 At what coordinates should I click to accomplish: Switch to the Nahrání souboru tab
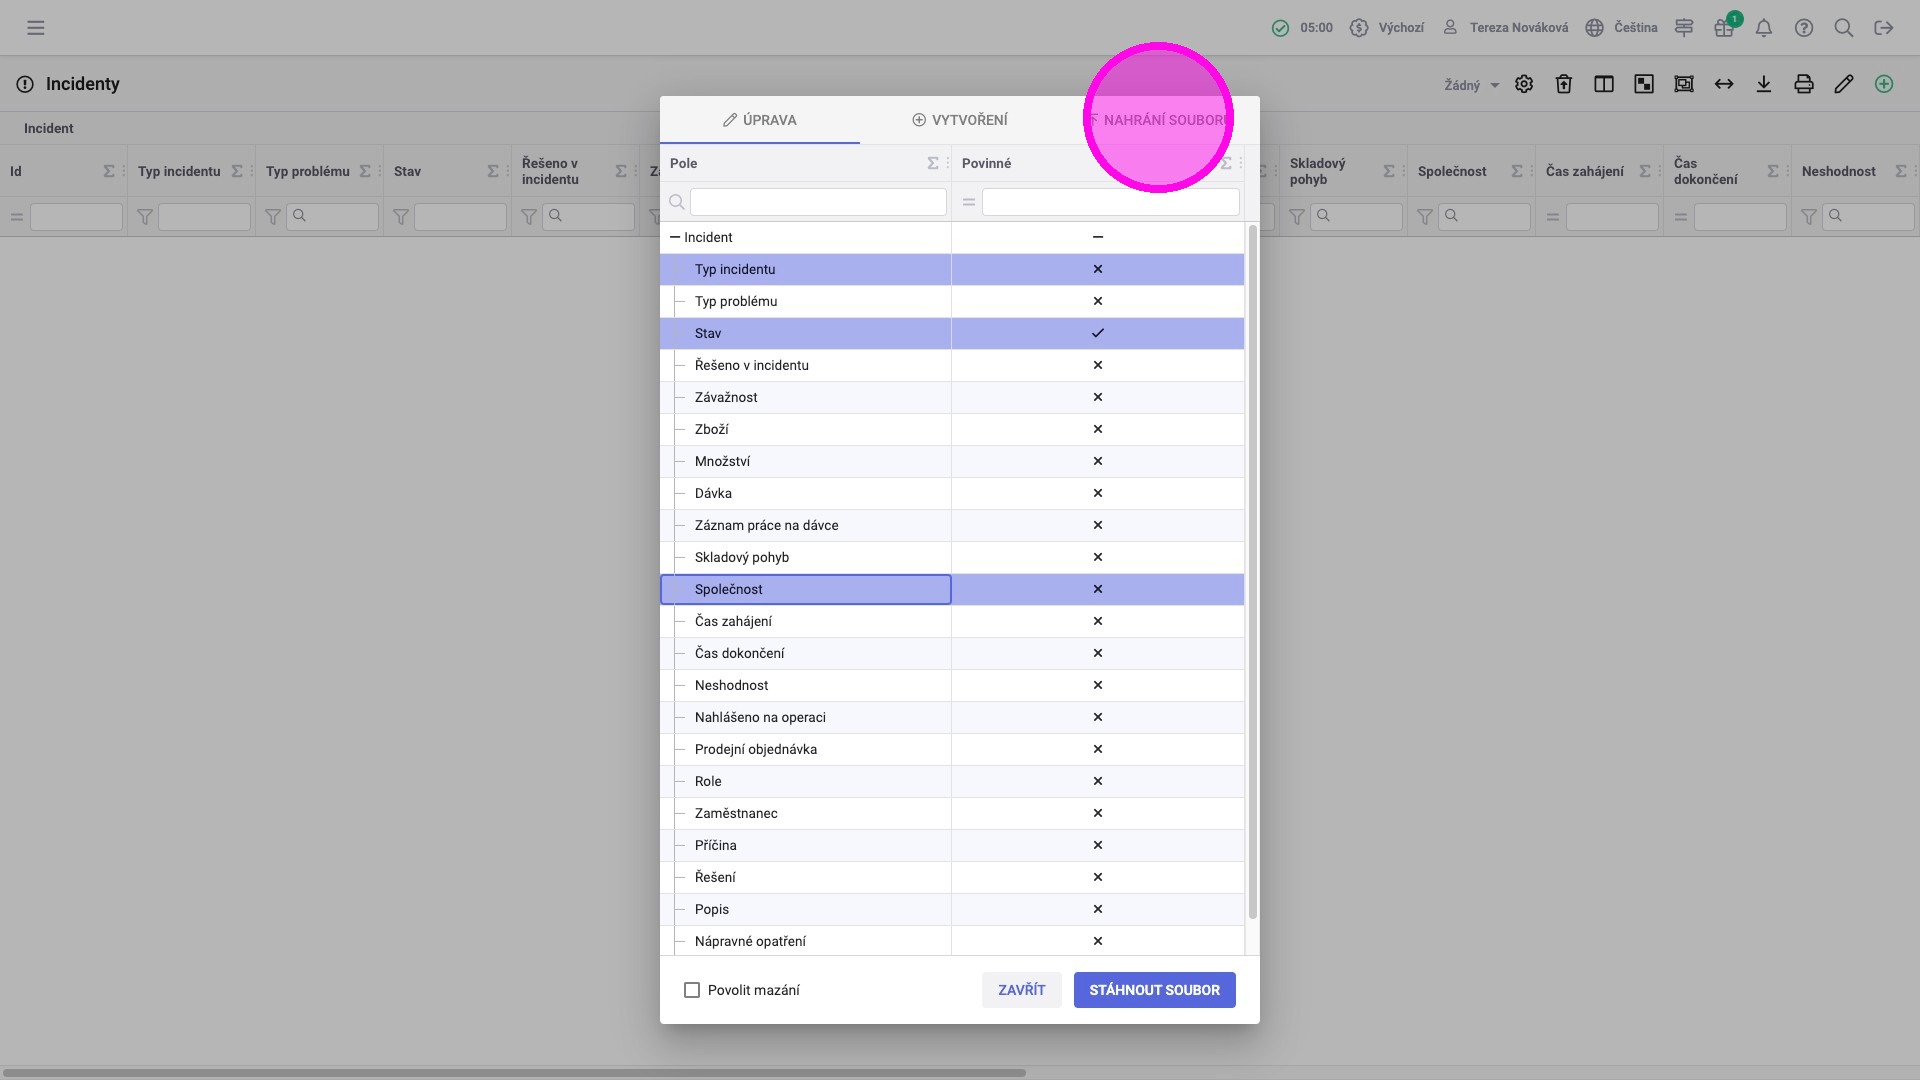1160,120
